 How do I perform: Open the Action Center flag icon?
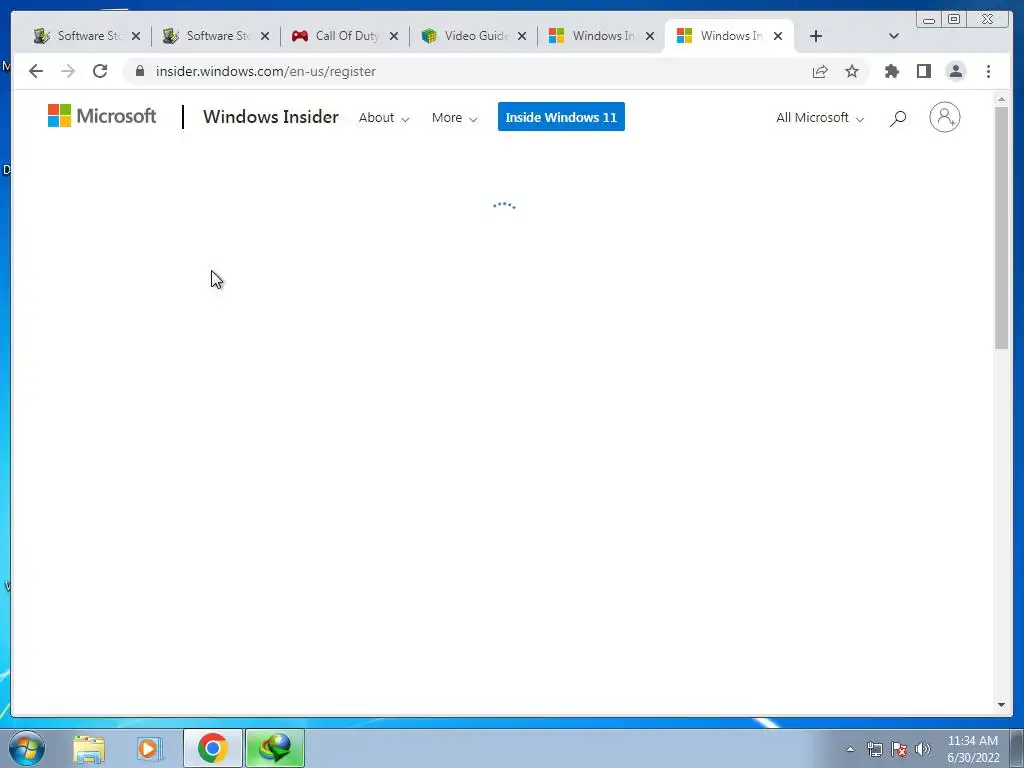[x=899, y=749]
